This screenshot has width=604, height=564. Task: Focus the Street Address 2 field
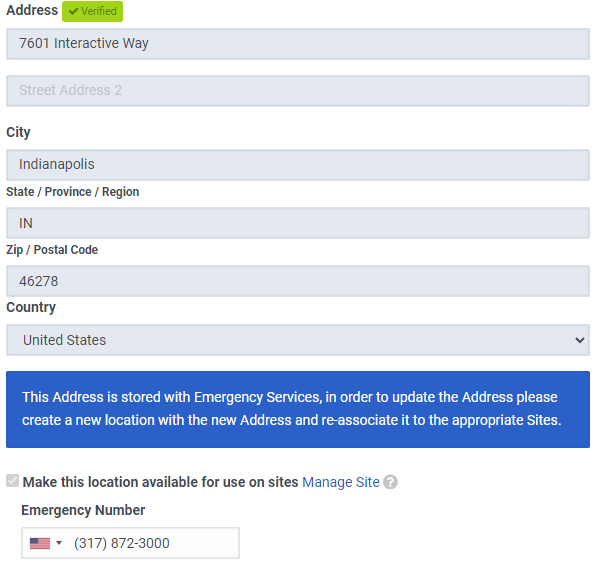298,90
